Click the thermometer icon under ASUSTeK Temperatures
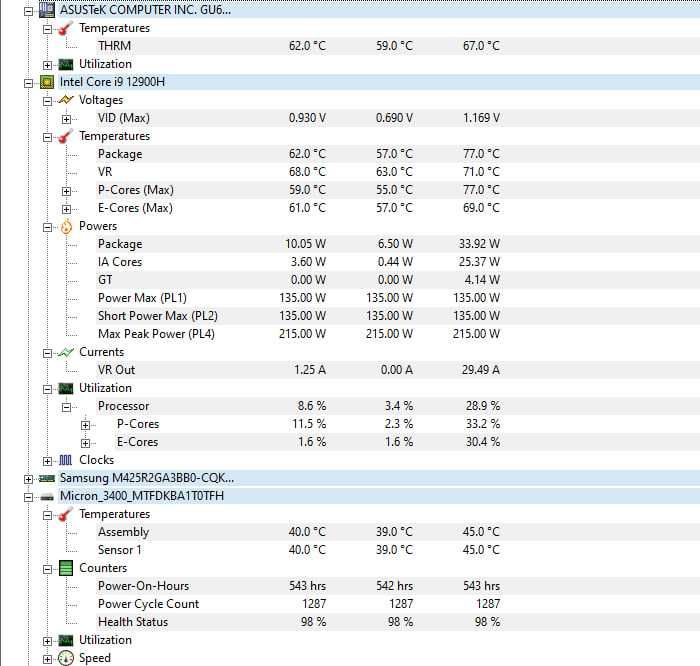 click(66, 29)
